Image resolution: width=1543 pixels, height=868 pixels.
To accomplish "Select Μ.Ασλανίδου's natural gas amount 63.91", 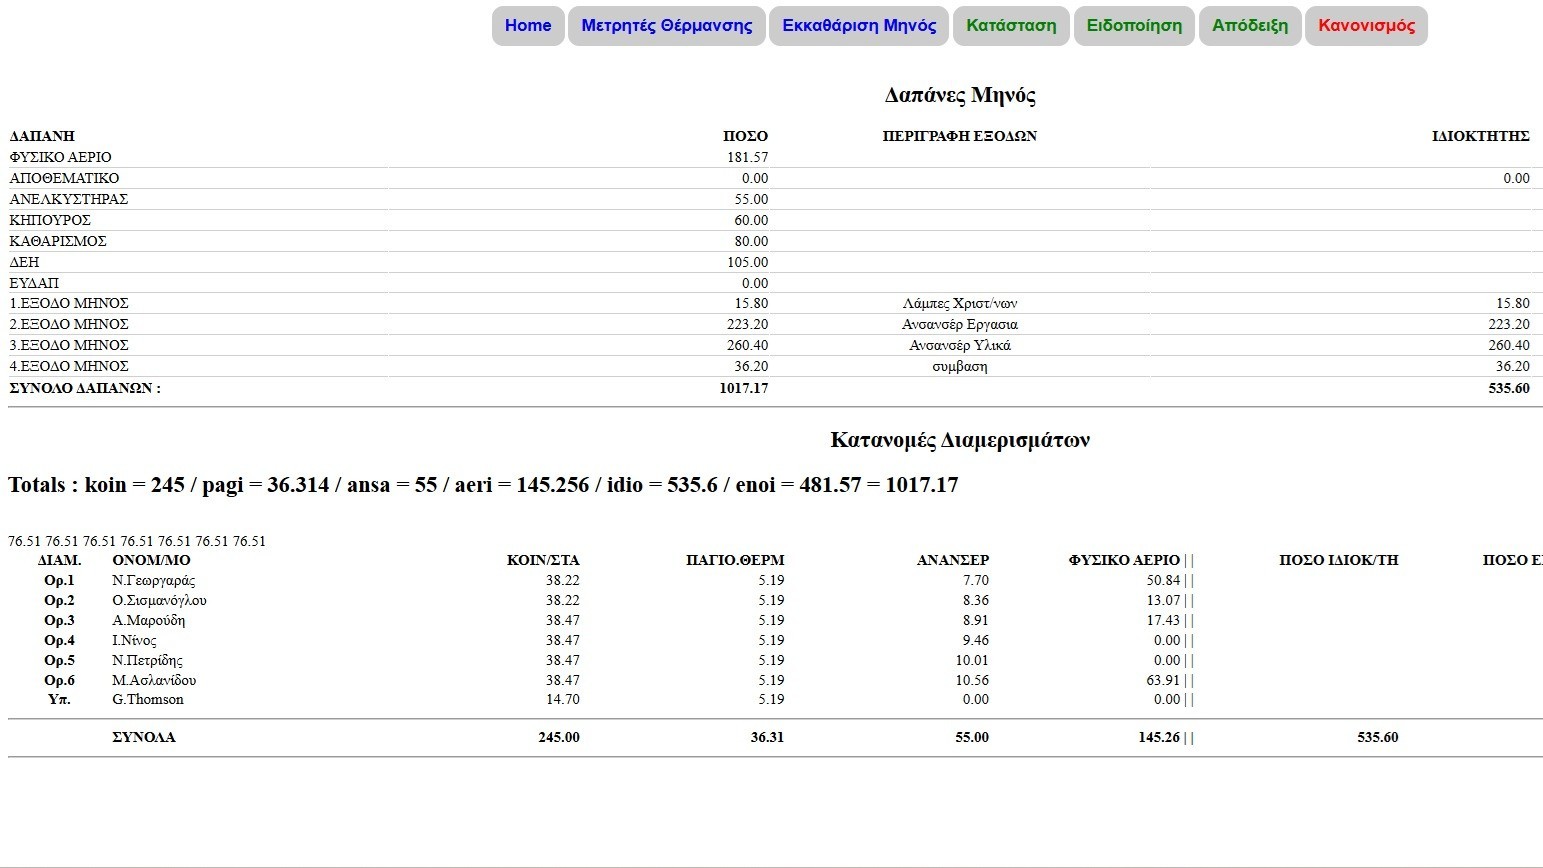I will click(1162, 680).
